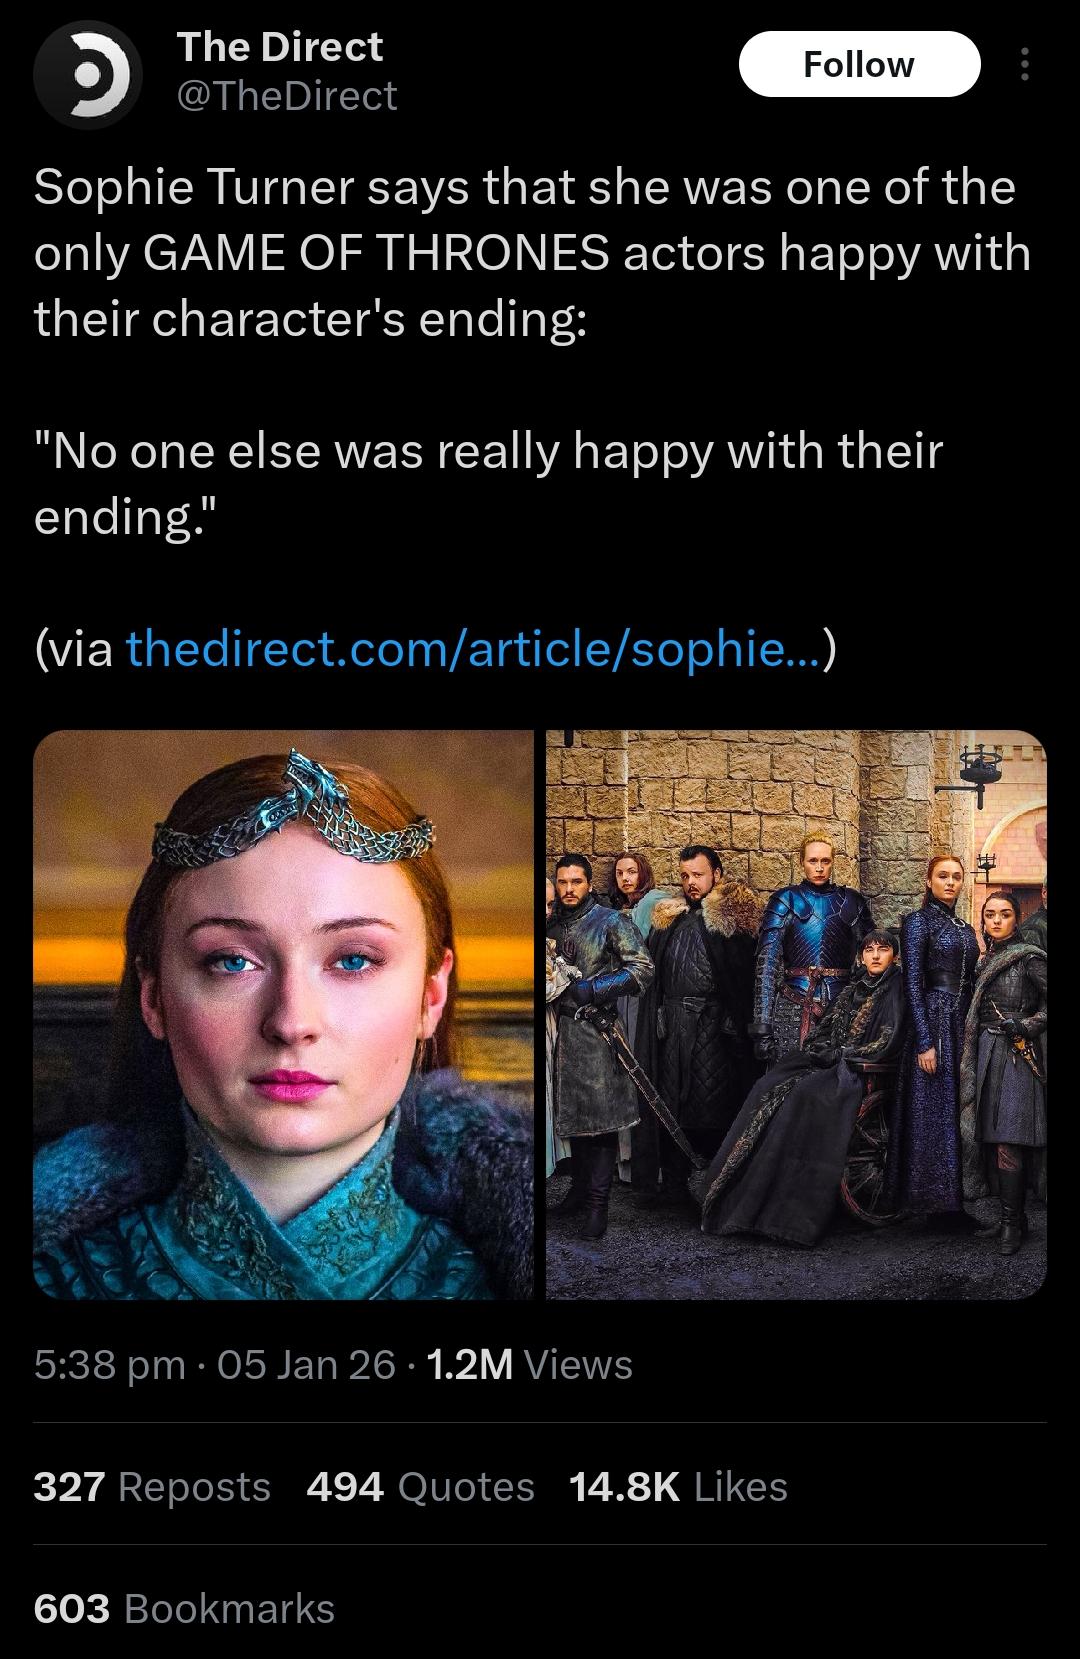Click the 05 Jan 26 date

306,1364
